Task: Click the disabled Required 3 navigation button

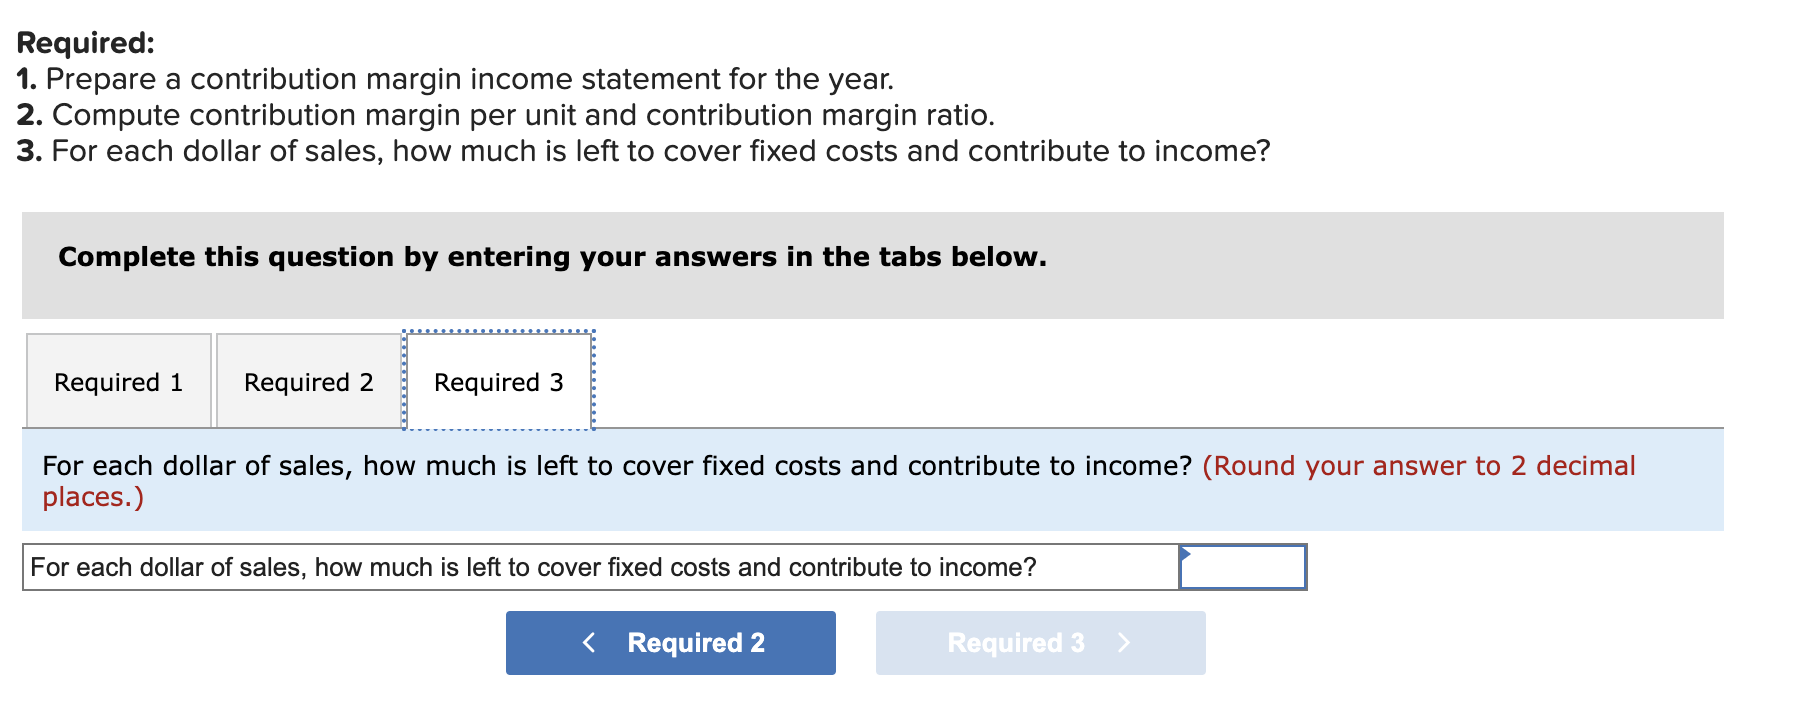Action: point(1040,643)
